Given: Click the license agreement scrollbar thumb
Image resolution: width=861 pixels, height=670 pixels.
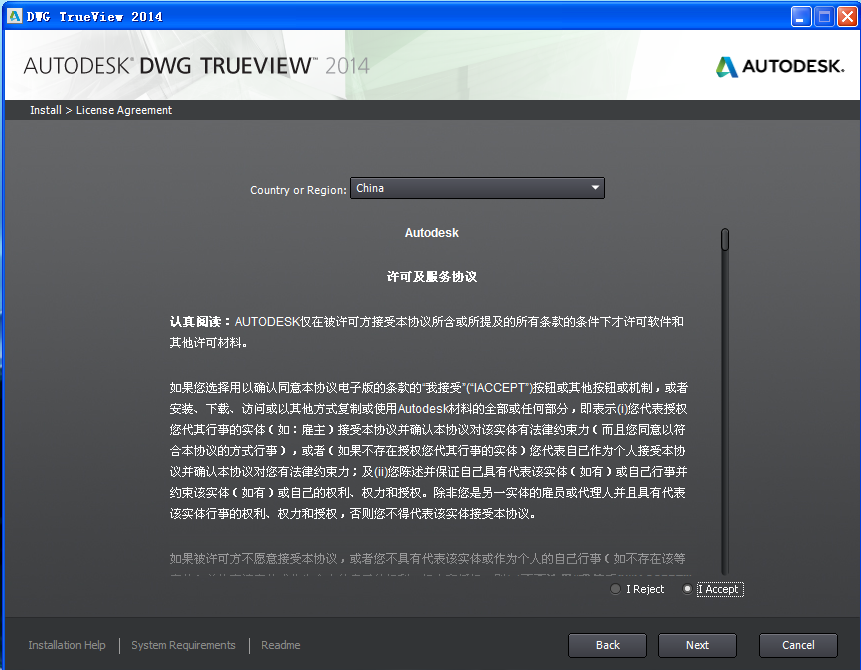Looking at the screenshot, I should [725, 239].
